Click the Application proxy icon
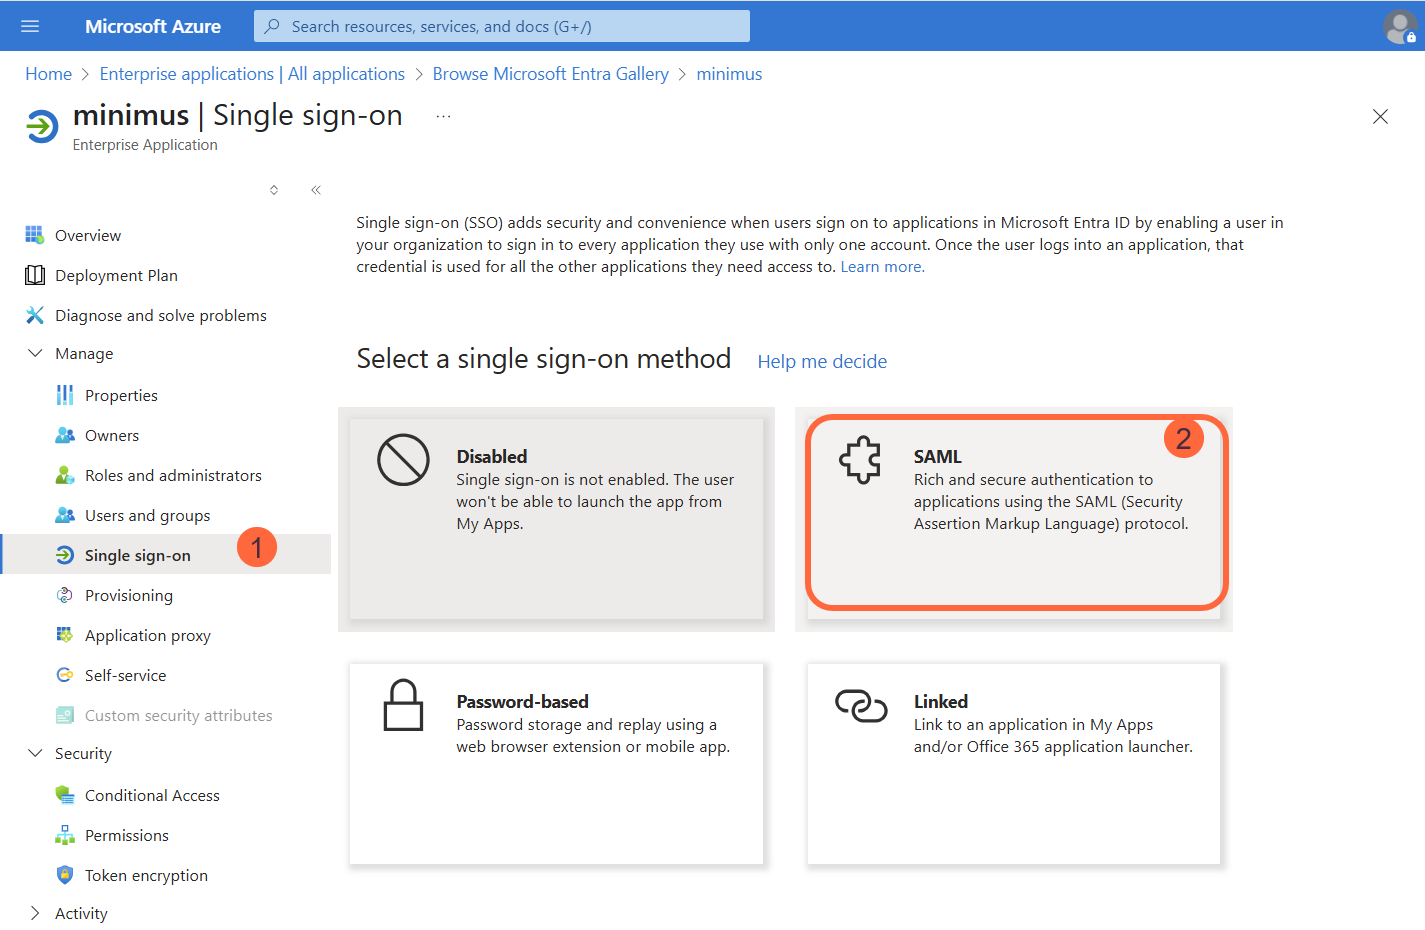 [65, 635]
